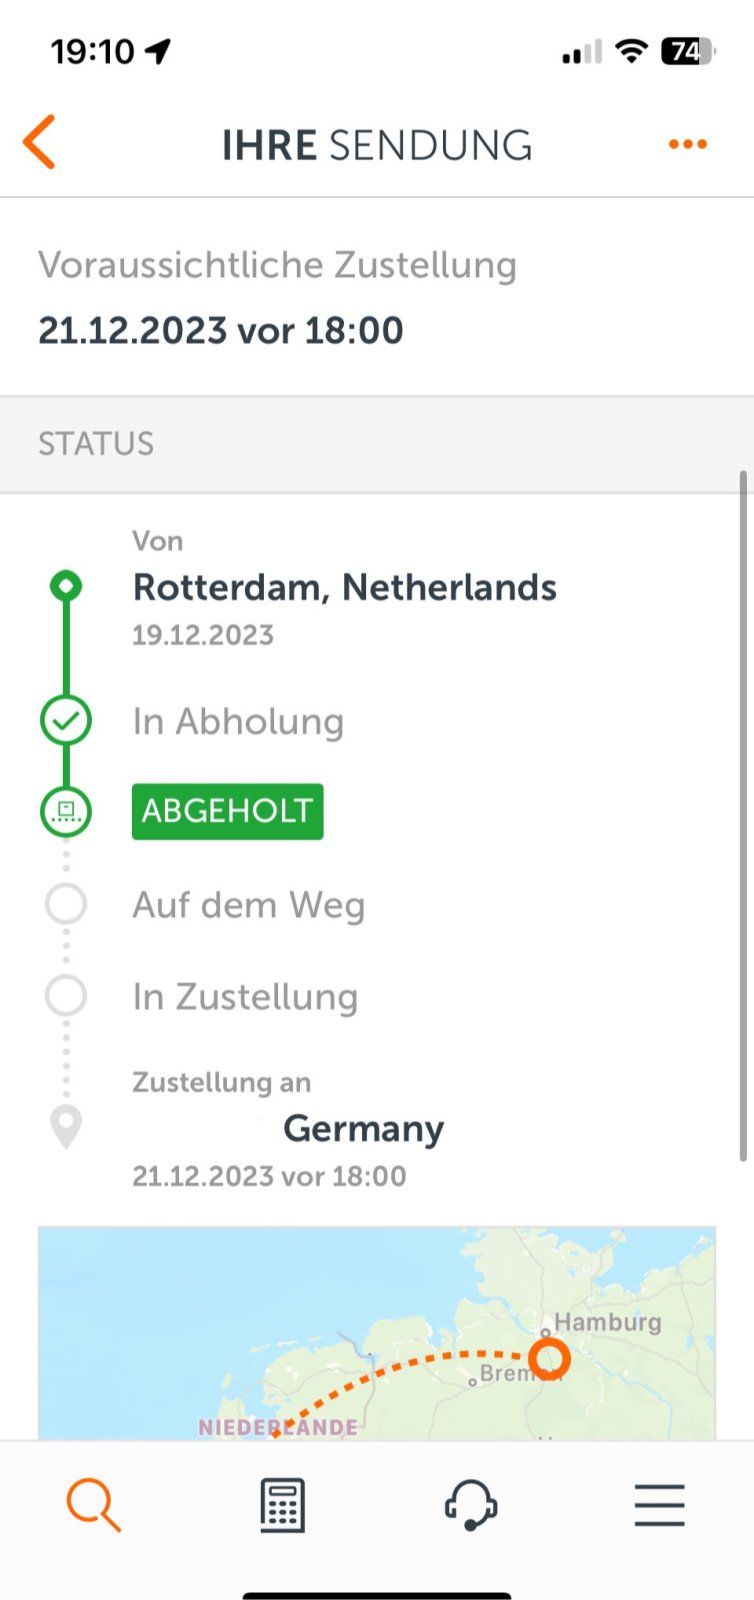The width and height of the screenshot is (754, 1600).
Task: Tap the orange back arrow
Action: pos(39,143)
